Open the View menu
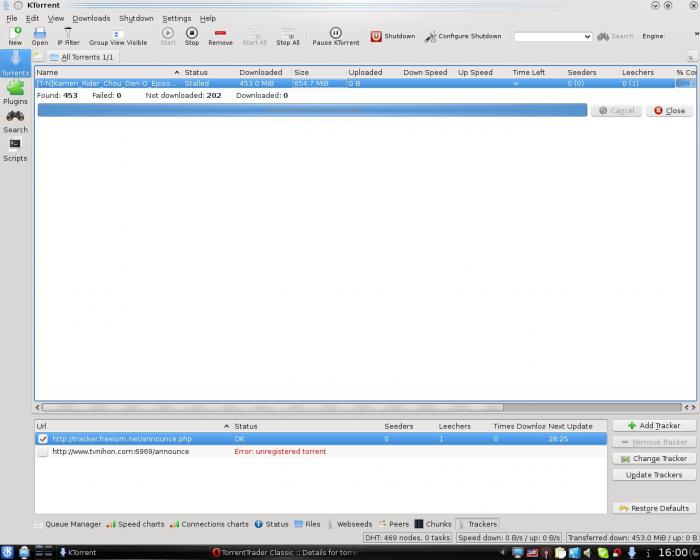The image size is (700, 560). tap(56, 18)
